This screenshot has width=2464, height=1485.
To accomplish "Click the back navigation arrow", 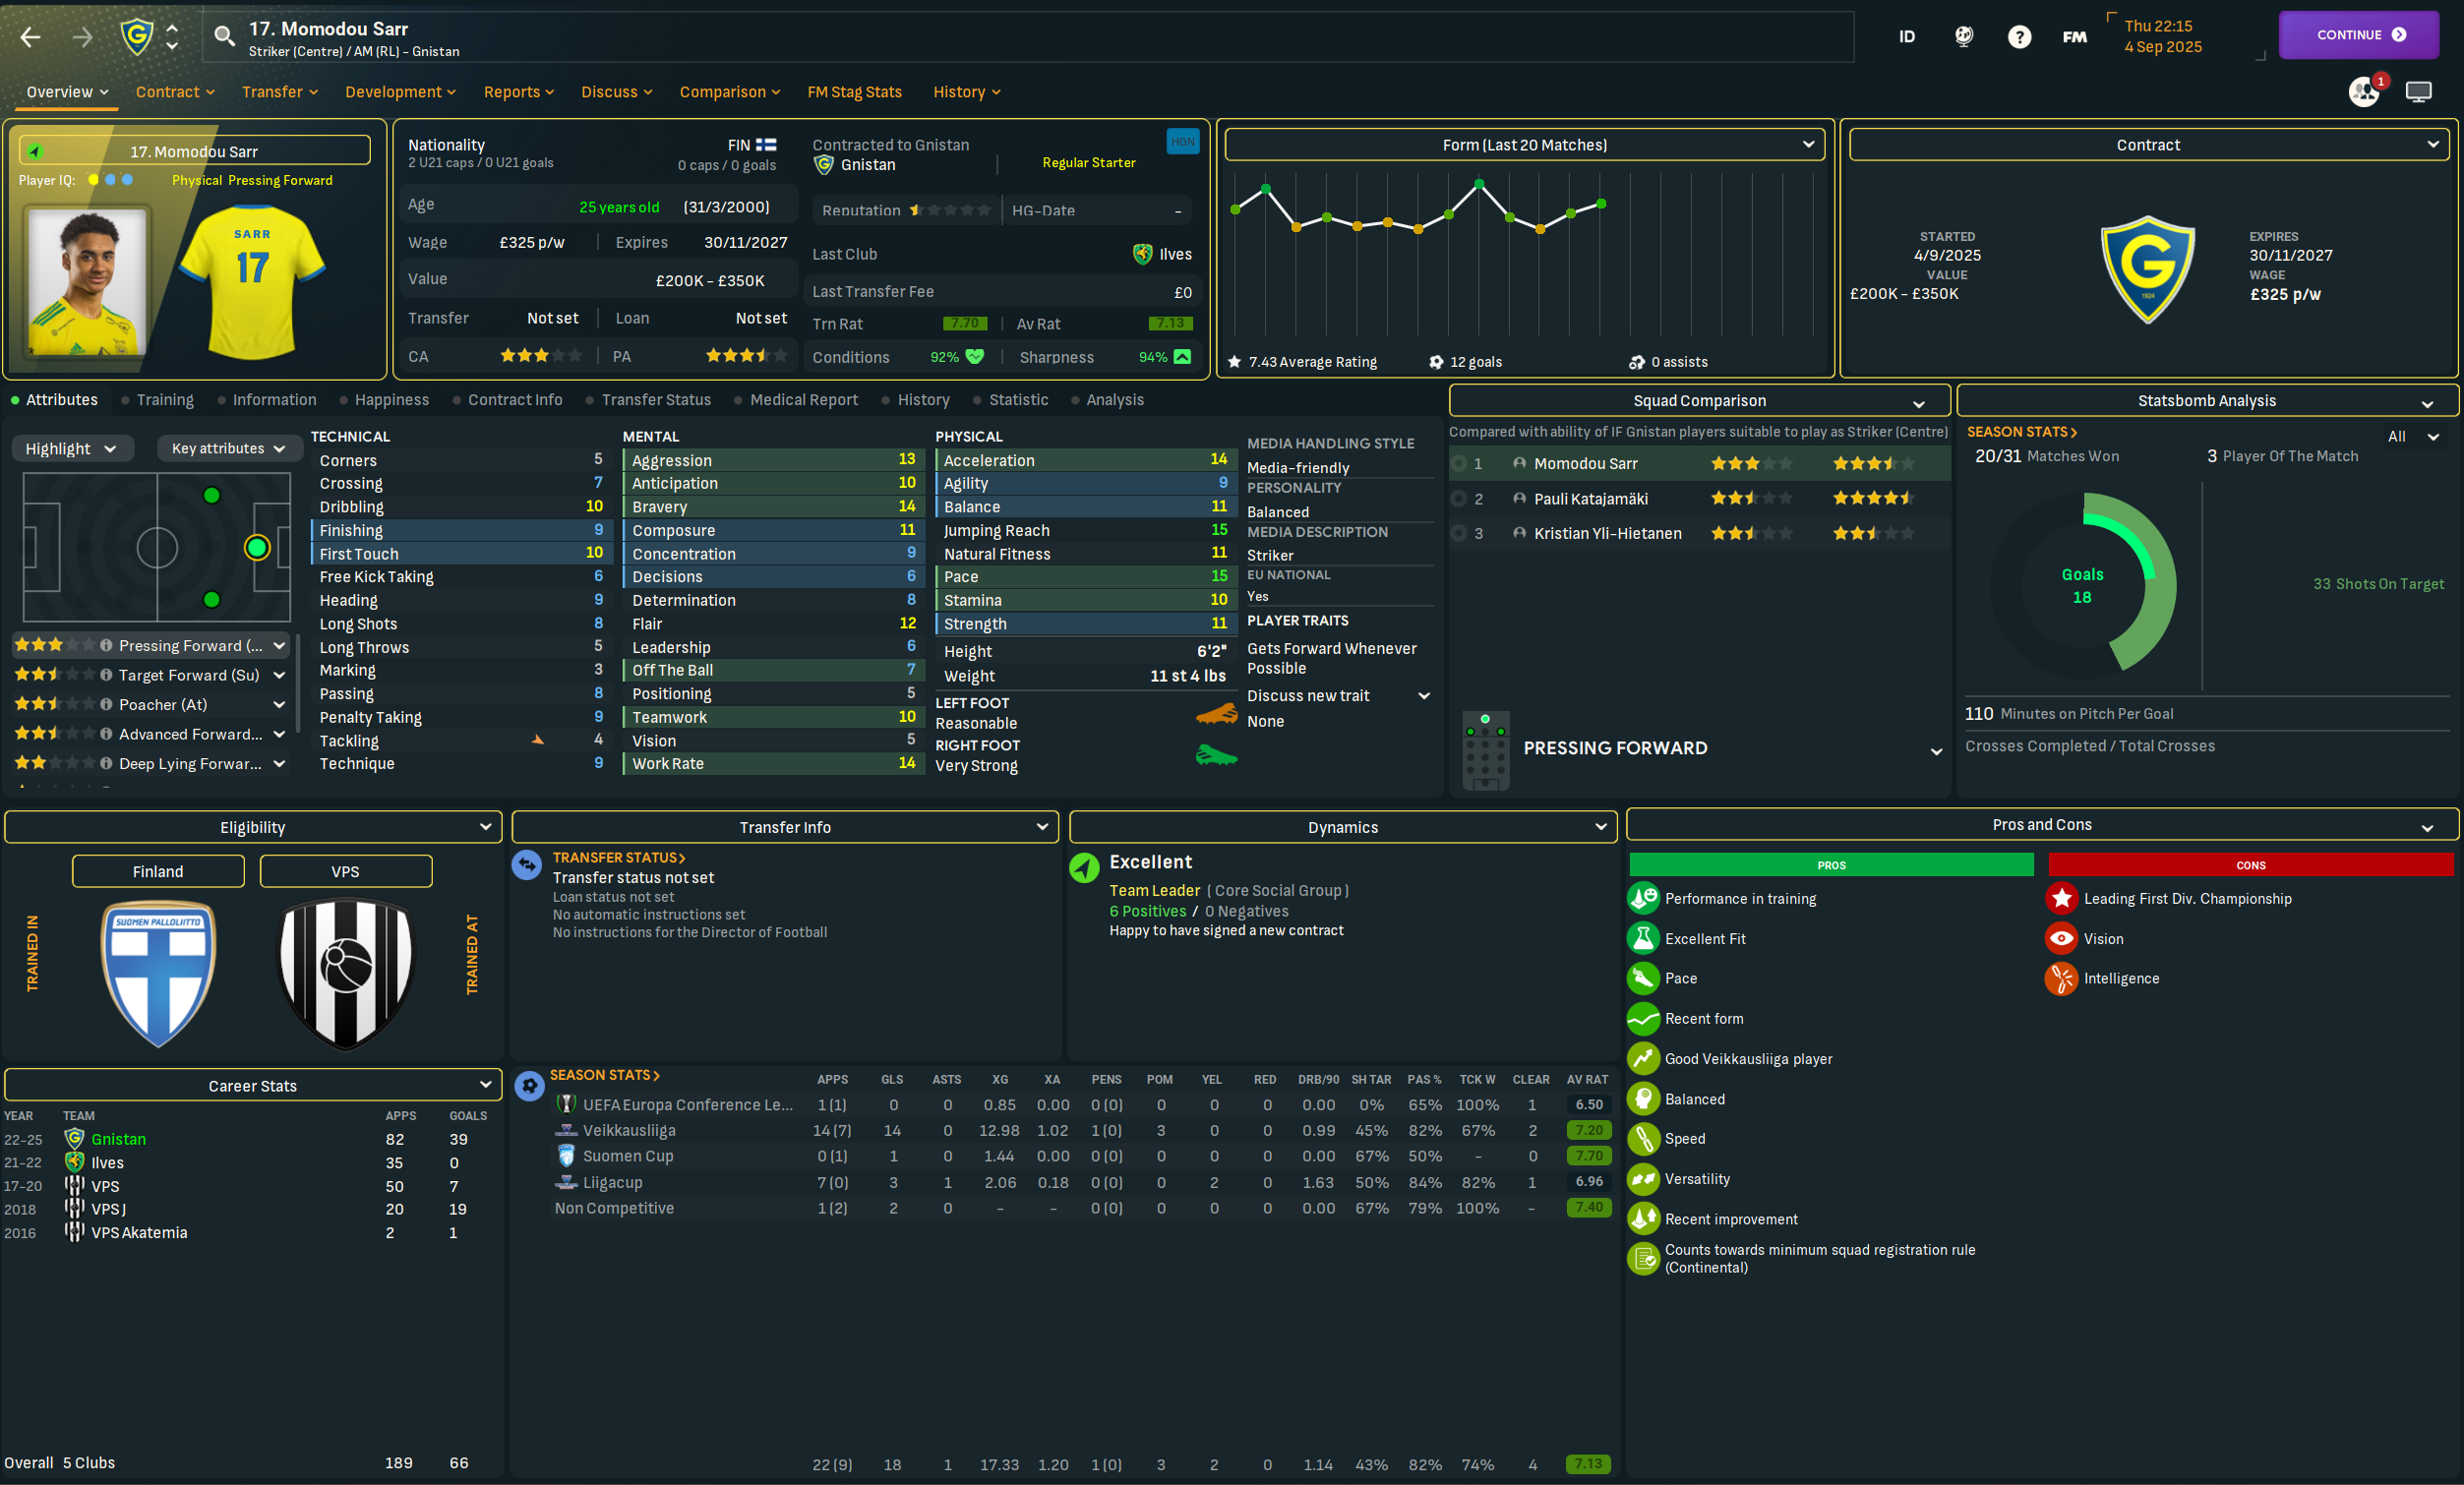I will pos(30,38).
